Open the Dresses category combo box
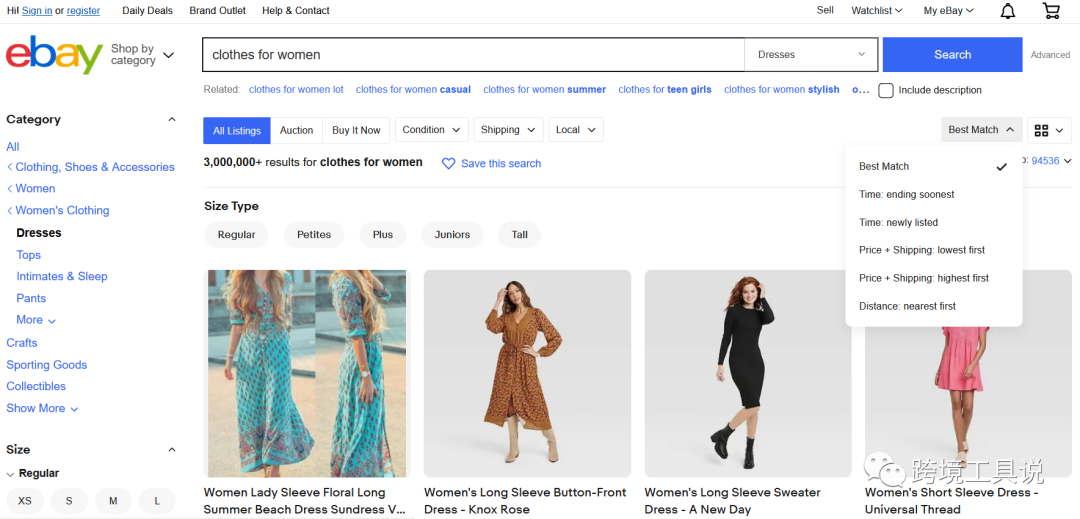 [811, 55]
